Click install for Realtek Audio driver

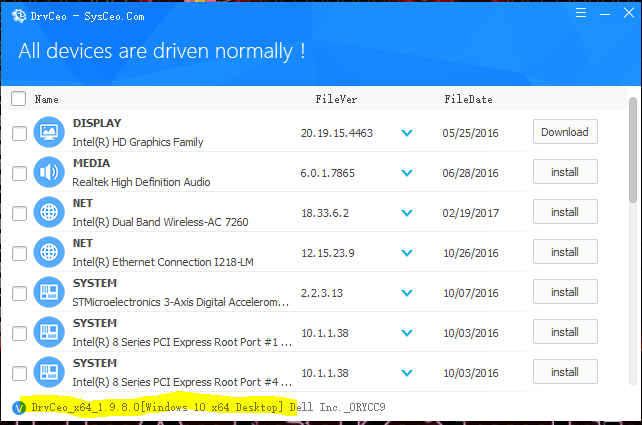tap(565, 172)
